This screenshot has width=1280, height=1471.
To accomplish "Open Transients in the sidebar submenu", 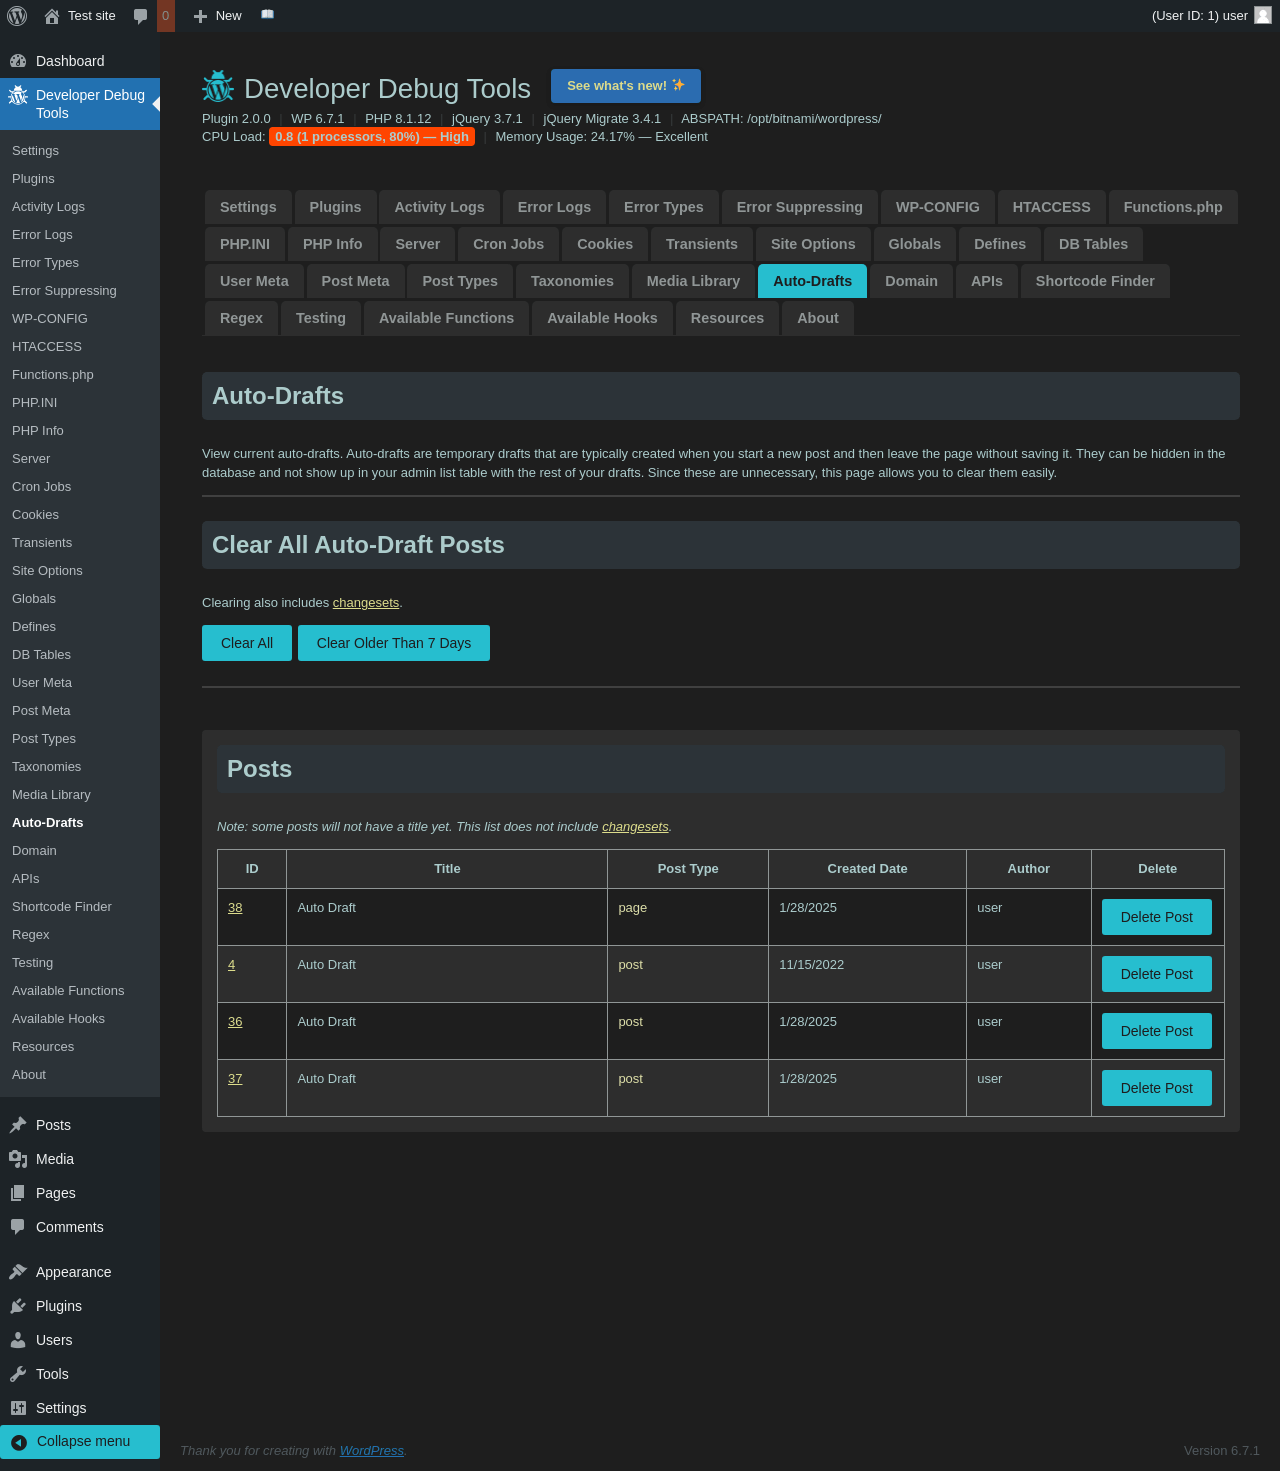I will click(x=42, y=543).
